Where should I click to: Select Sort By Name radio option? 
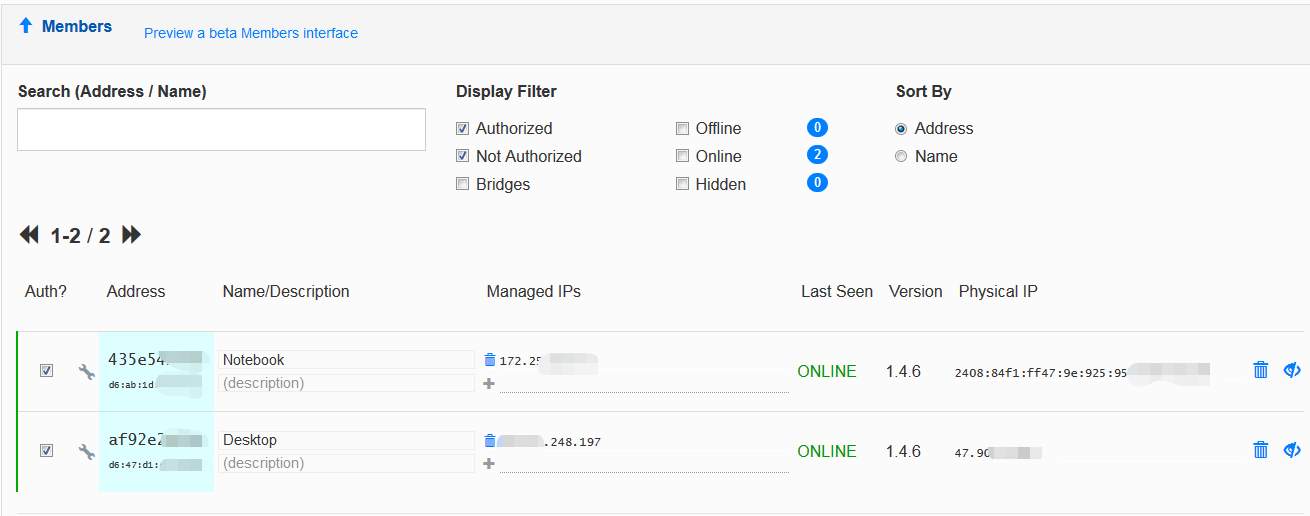[x=901, y=157]
